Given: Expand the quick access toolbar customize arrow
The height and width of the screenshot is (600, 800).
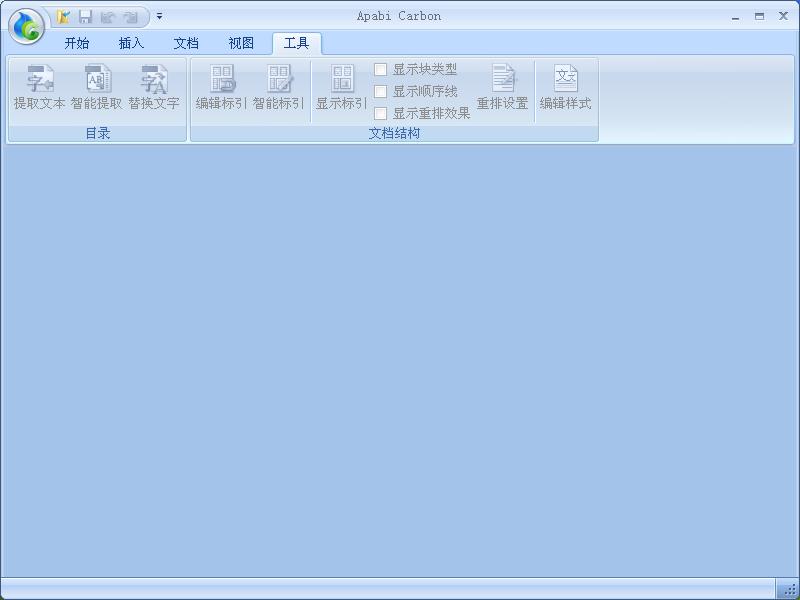Looking at the screenshot, I should coord(160,16).
